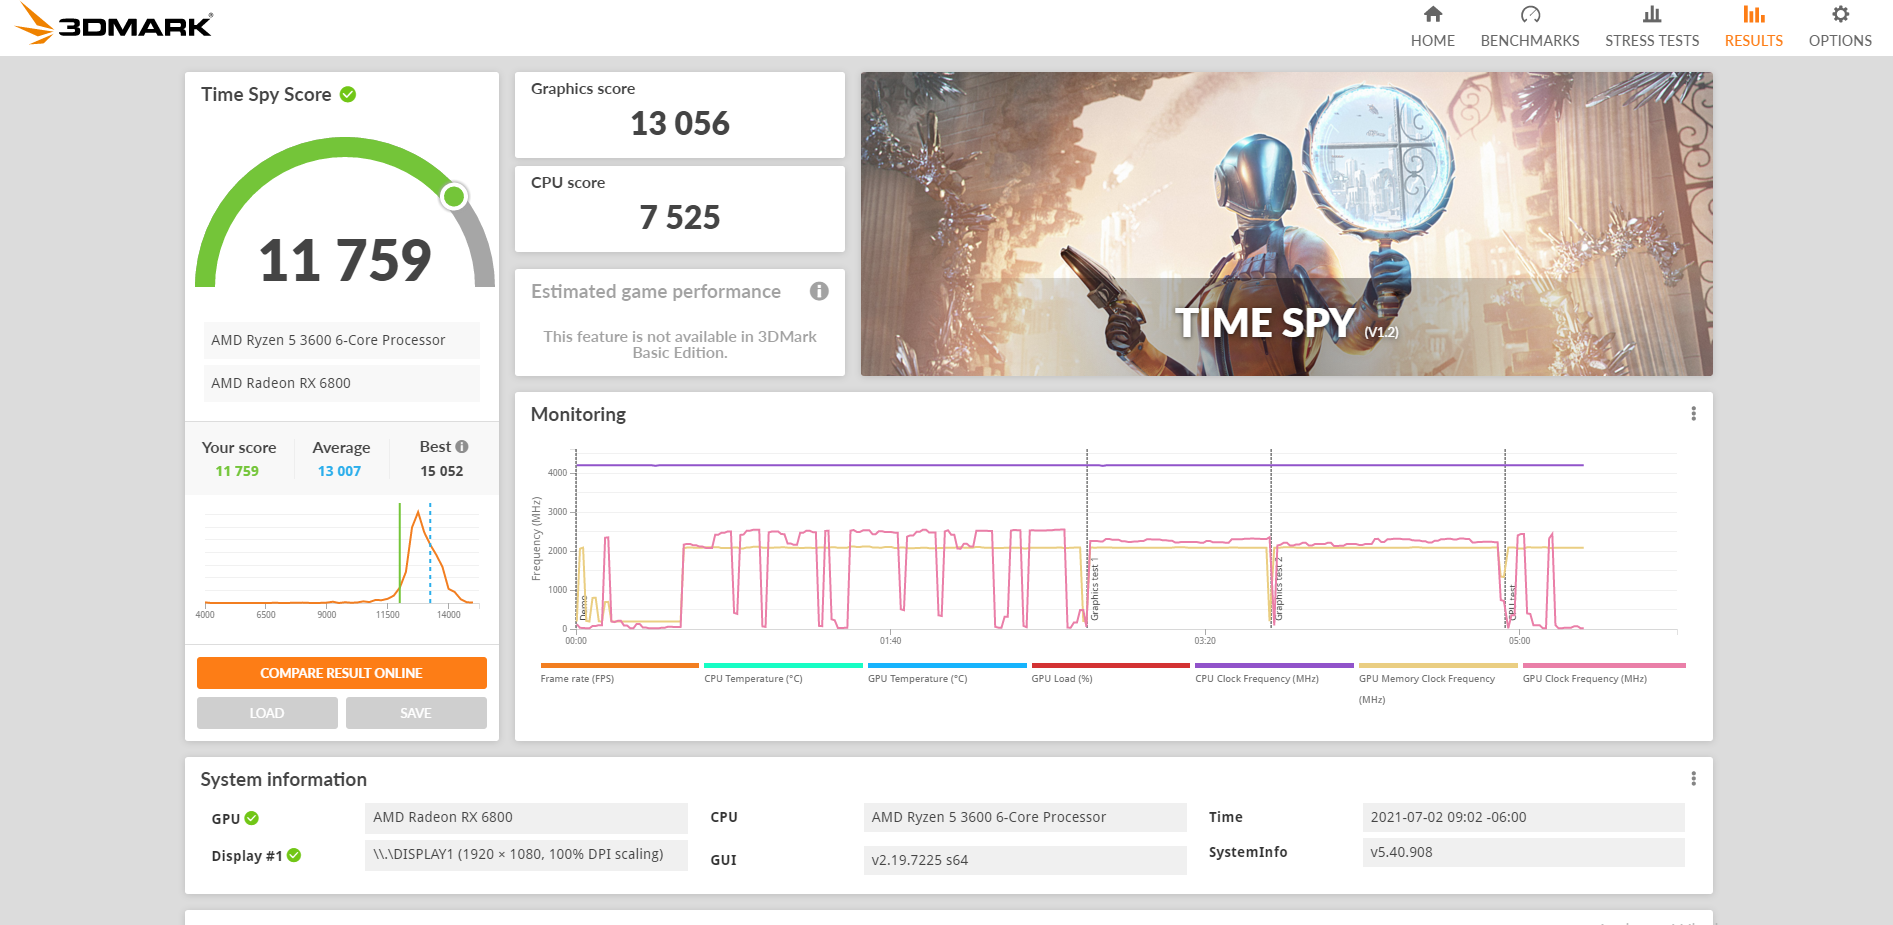Toggle the GPU Memory Clock Frequency legend
This screenshot has width=1893, height=925.
pyautogui.click(x=1427, y=688)
